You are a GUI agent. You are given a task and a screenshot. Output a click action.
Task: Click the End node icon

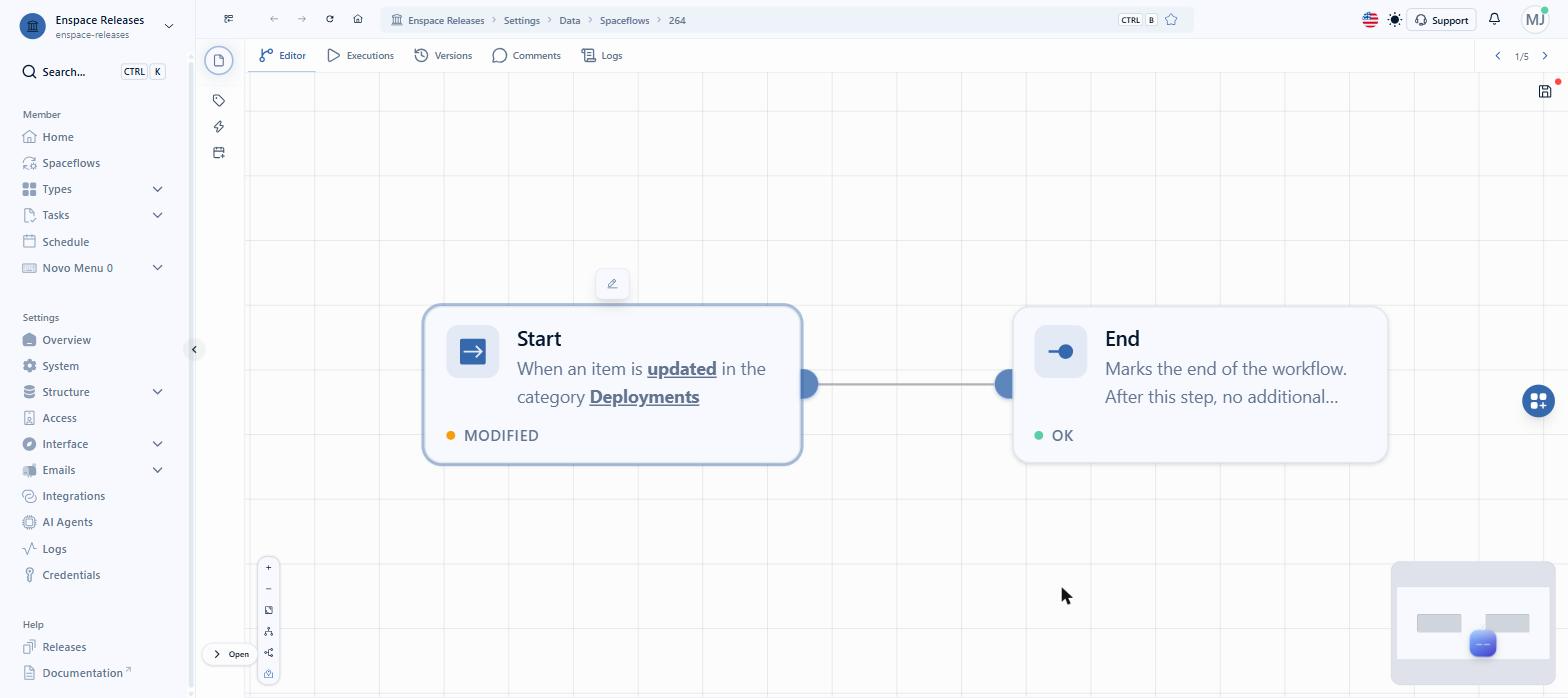coord(1061,351)
